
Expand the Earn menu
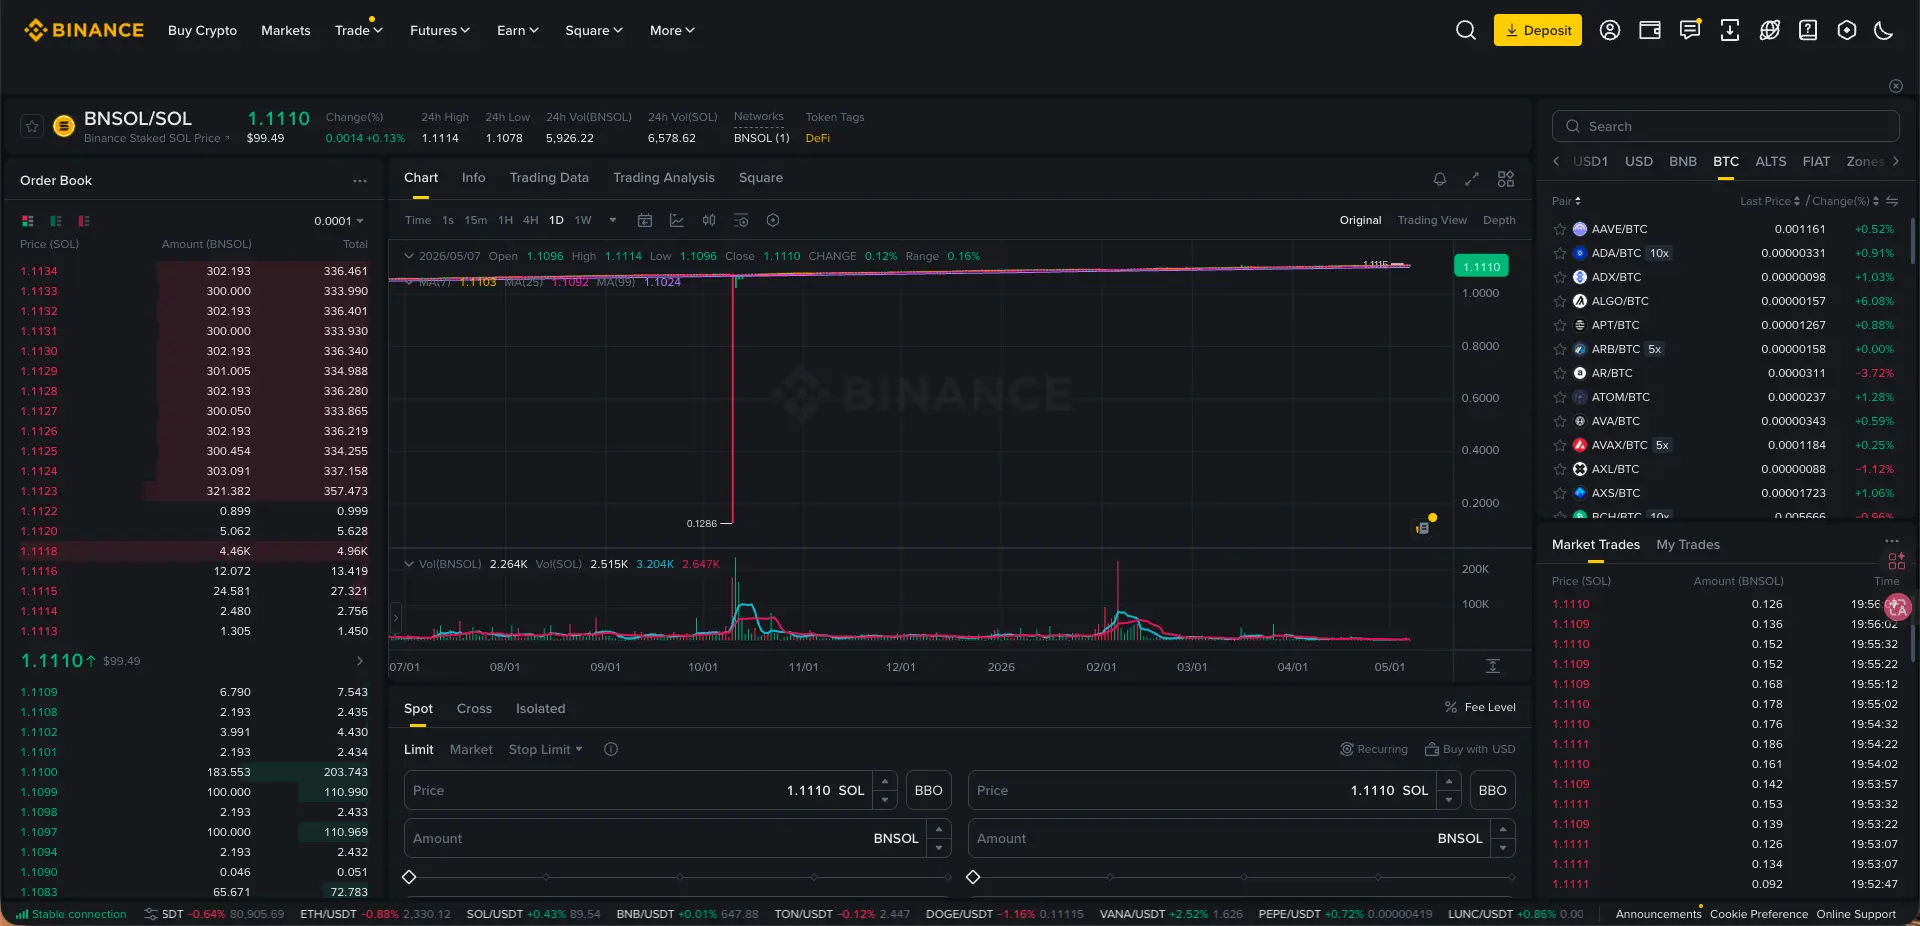[518, 30]
